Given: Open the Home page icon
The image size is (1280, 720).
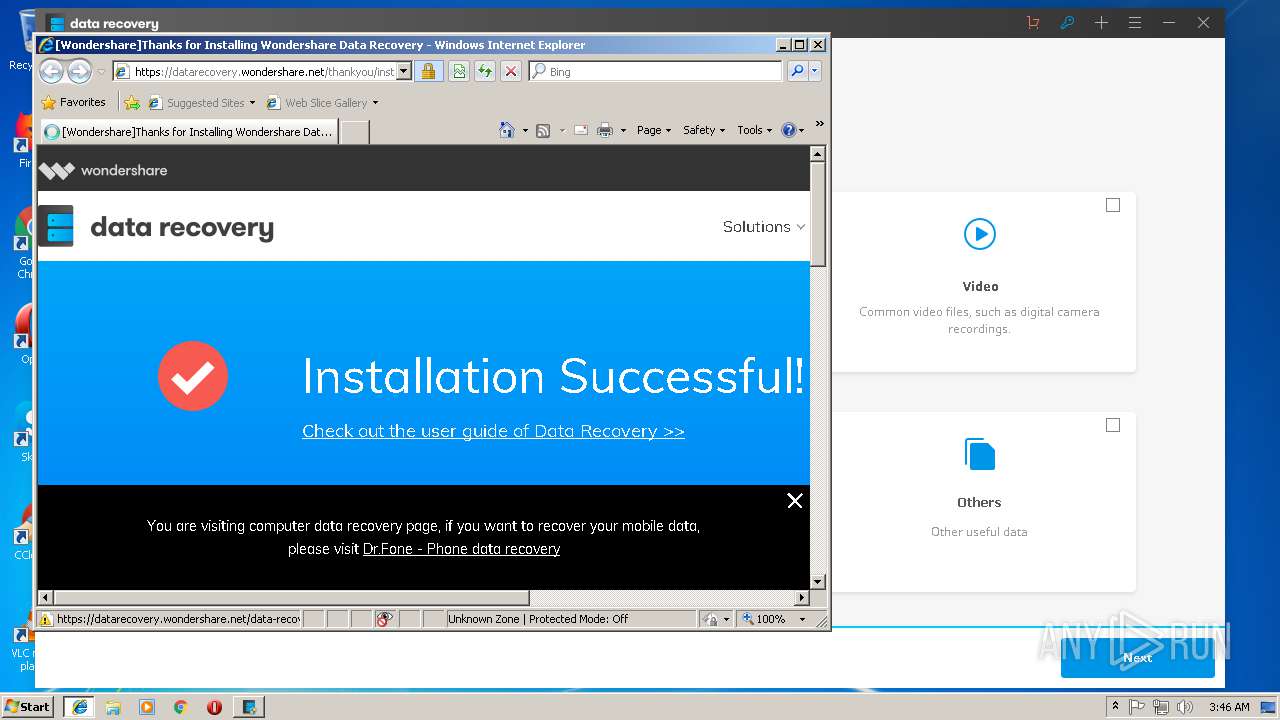Looking at the screenshot, I should click(507, 130).
